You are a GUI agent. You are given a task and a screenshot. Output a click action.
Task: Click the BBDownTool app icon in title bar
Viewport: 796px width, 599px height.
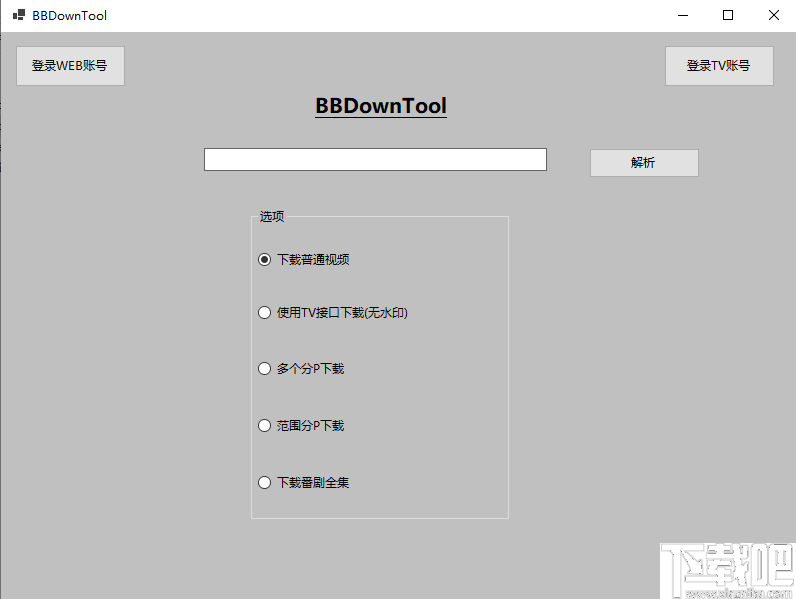[19, 15]
